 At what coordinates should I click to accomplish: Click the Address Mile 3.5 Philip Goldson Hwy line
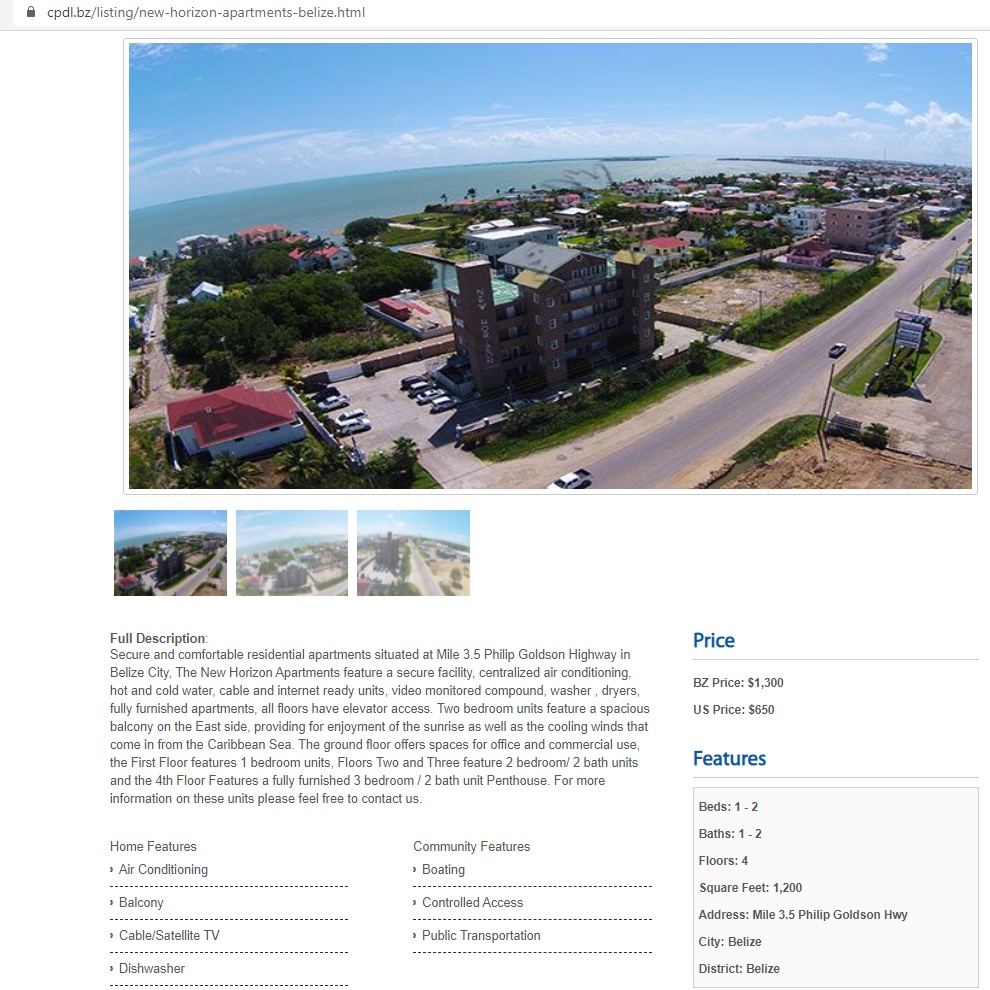802,914
